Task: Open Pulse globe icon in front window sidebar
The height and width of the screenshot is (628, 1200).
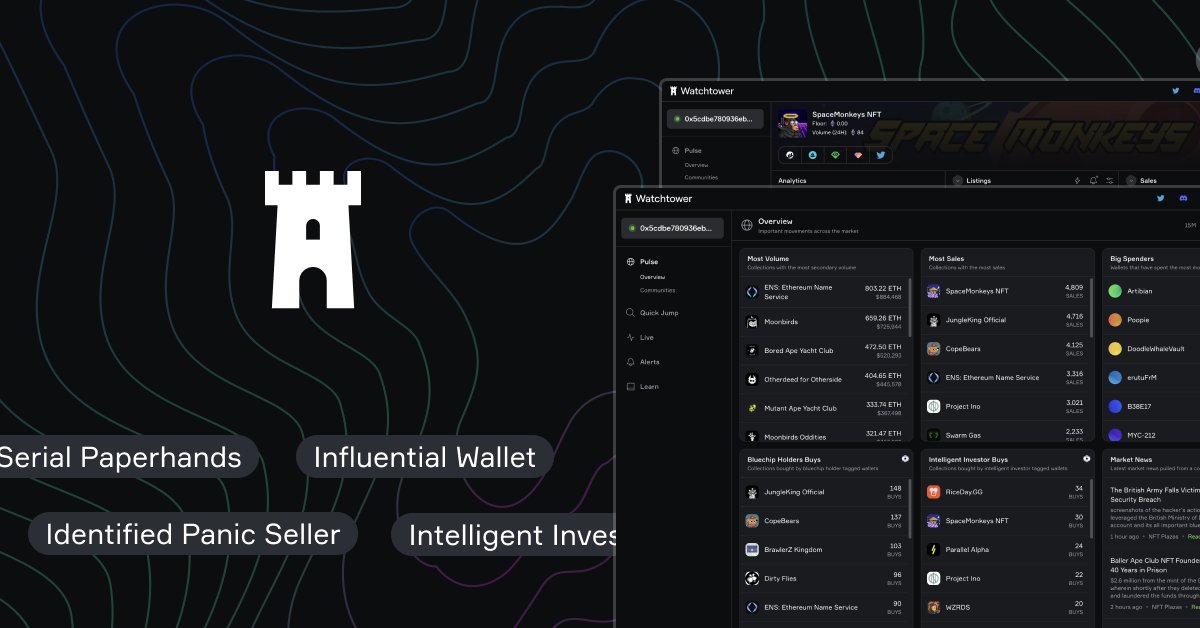Action: coord(630,262)
